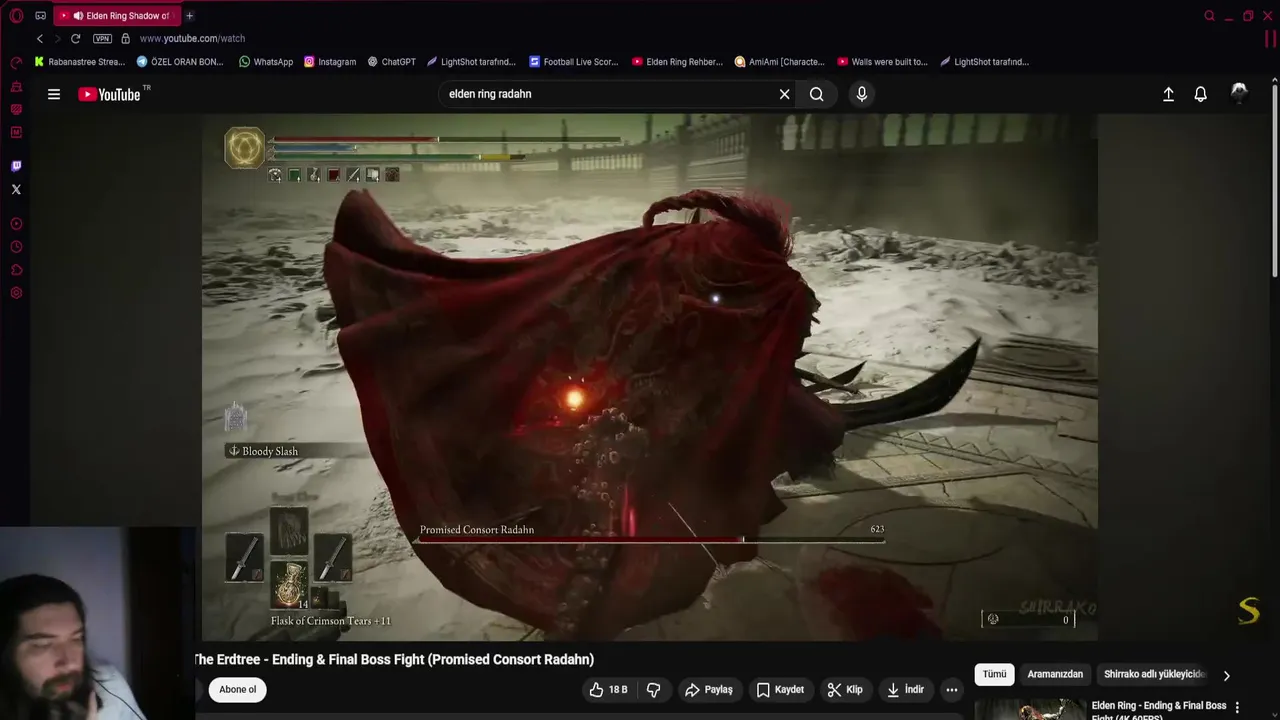Open Elden Ring Rehber... bookmark

[677, 62]
